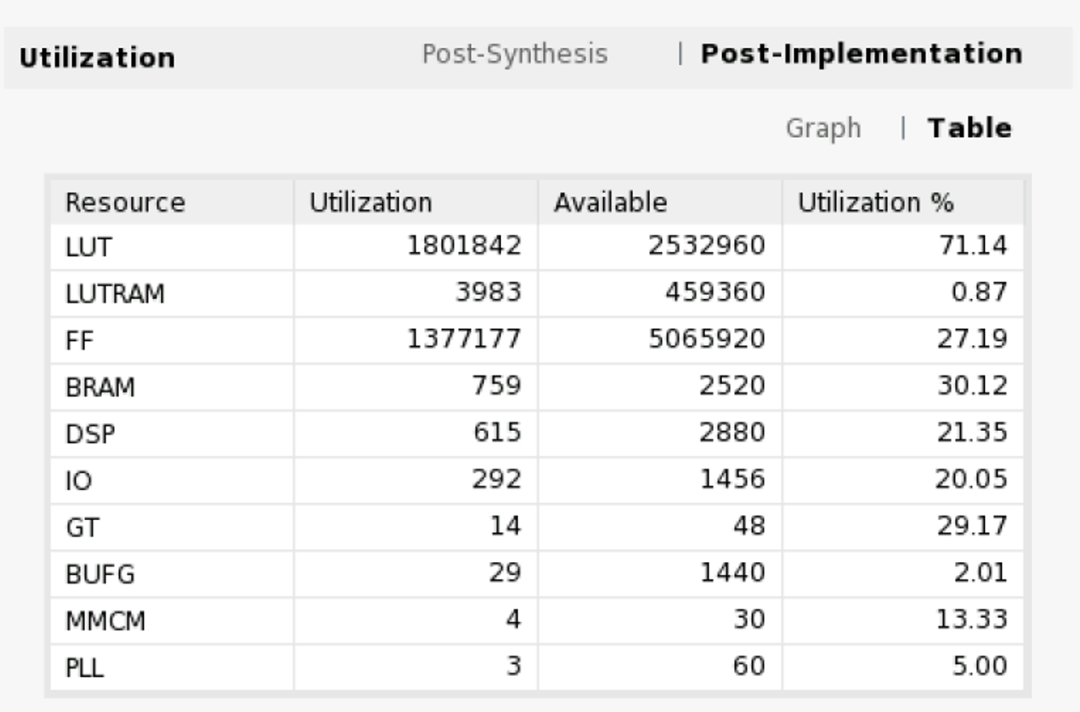Click the Utilization % column header
This screenshot has height=712, width=1080.
point(875,203)
